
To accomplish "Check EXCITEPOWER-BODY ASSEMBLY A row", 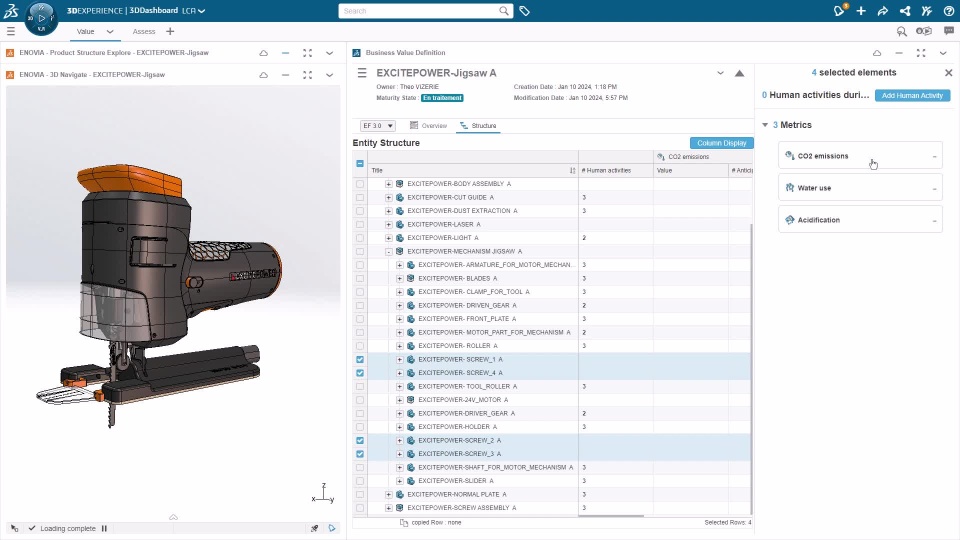I will (360, 184).
